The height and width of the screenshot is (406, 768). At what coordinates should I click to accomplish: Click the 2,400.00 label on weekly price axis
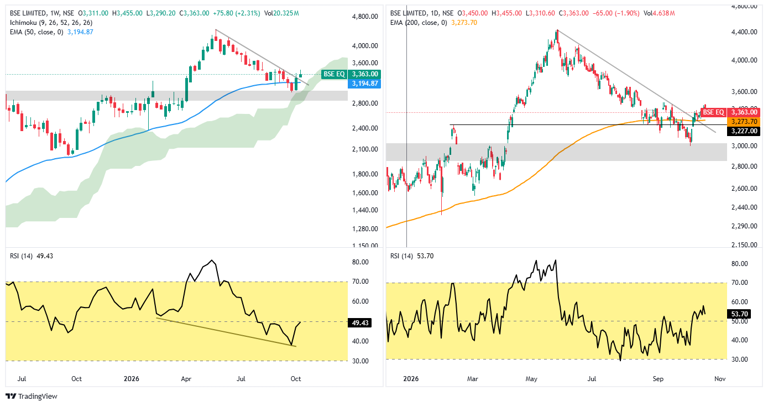[x=365, y=128]
